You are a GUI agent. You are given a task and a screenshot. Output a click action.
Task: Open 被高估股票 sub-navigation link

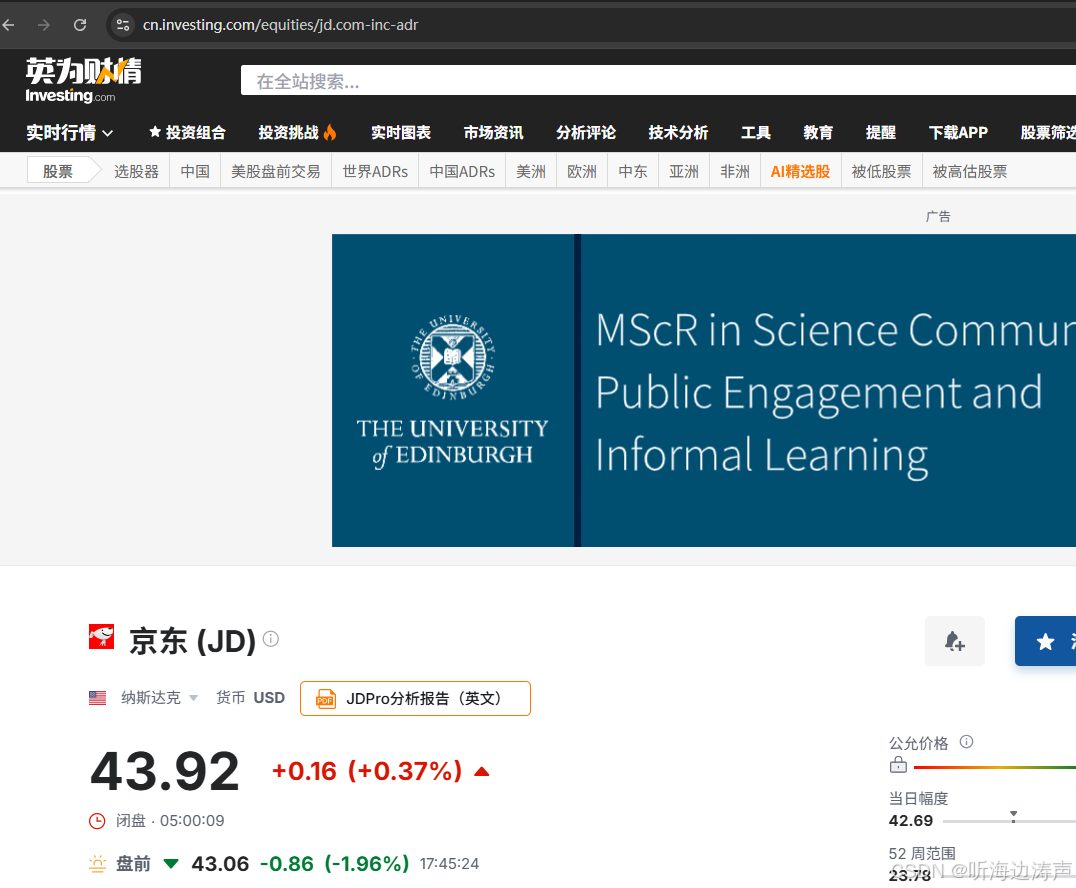click(970, 172)
